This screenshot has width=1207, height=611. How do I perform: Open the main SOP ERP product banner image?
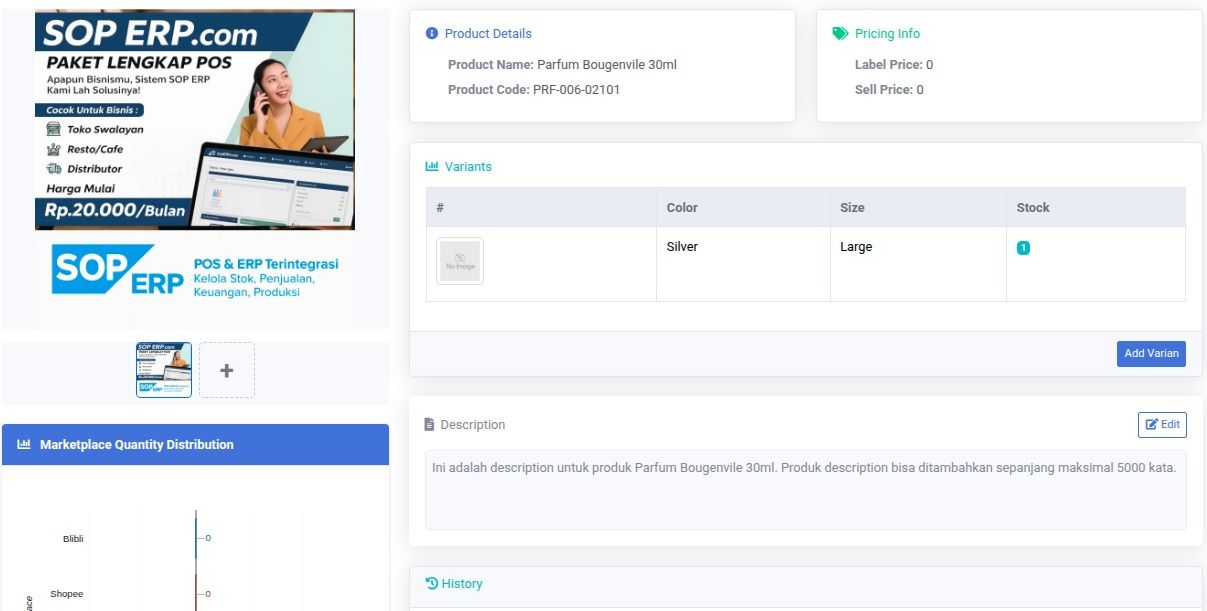pos(195,165)
